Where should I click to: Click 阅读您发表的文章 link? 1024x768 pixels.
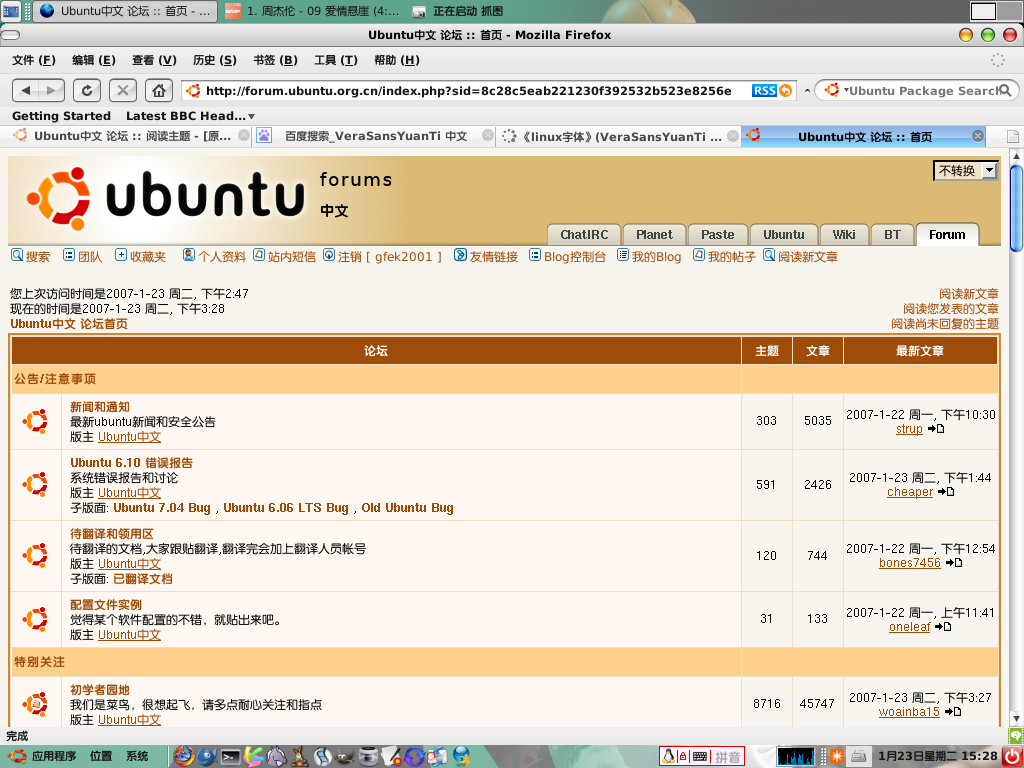[x=951, y=309]
